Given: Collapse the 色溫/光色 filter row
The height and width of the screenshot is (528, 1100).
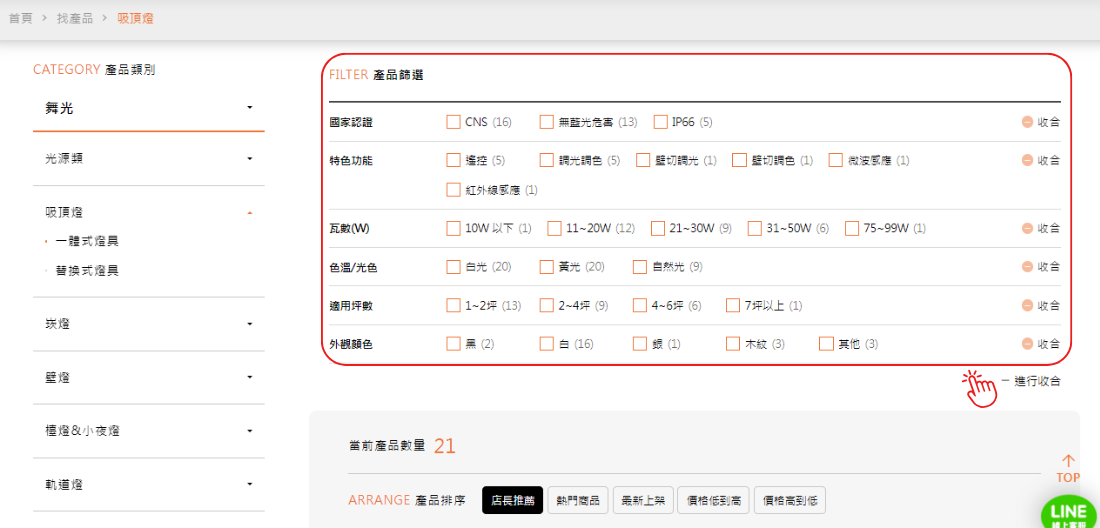Looking at the screenshot, I should pos(1040,267).
